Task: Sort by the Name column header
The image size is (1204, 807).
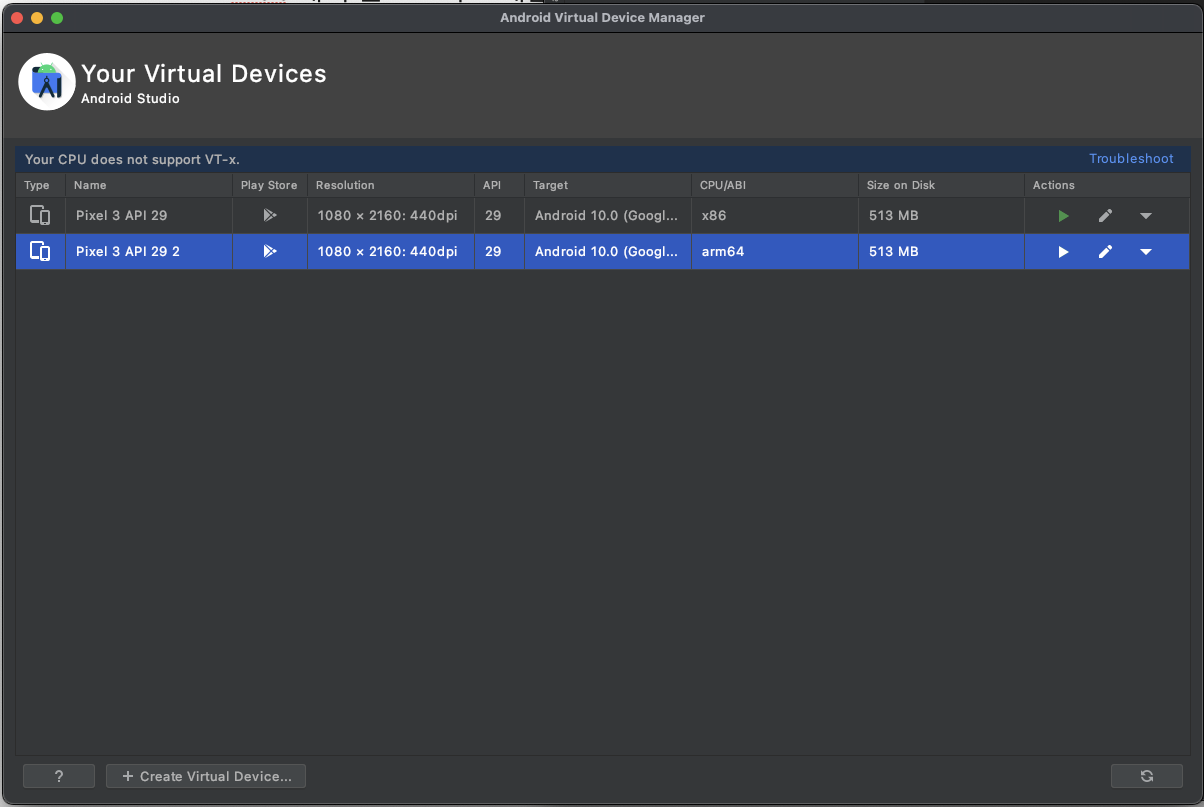Action: click(149, 185)
